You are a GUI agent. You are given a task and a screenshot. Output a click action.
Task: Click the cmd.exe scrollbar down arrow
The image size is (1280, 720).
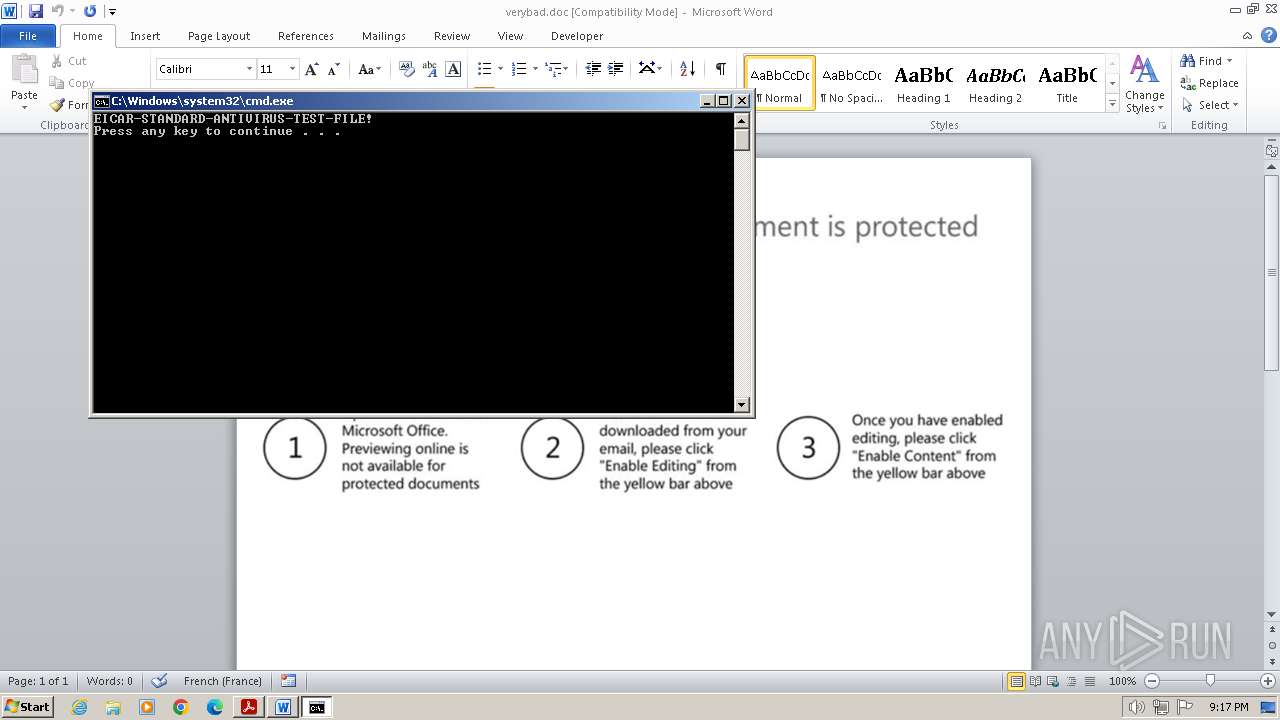click(742, 404)
